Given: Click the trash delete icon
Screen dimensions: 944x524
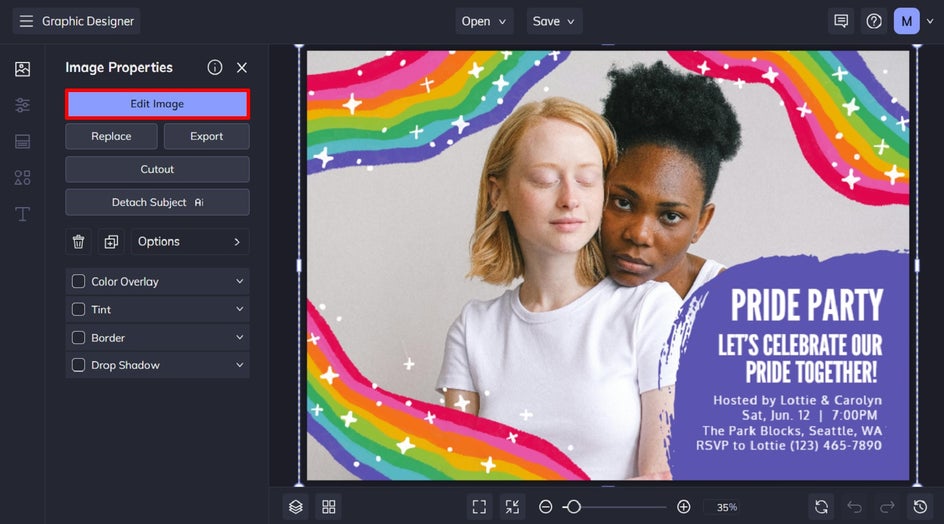Looking at the screenshot, I should tap(79, 242).
